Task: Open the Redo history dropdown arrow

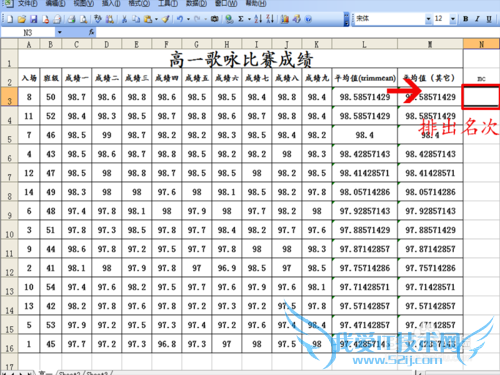Action: tap(206, 19)
